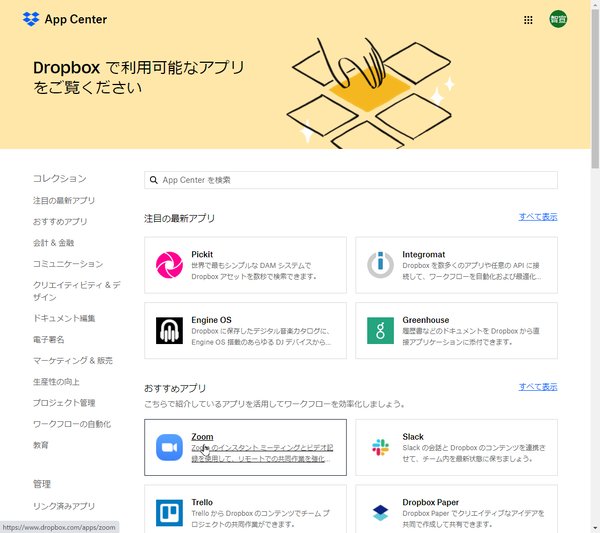Viewport: 600px width, 533px height.
Task: Click the Greenhouse green icon
Action: pyautogui.click(x=380, y=330)
